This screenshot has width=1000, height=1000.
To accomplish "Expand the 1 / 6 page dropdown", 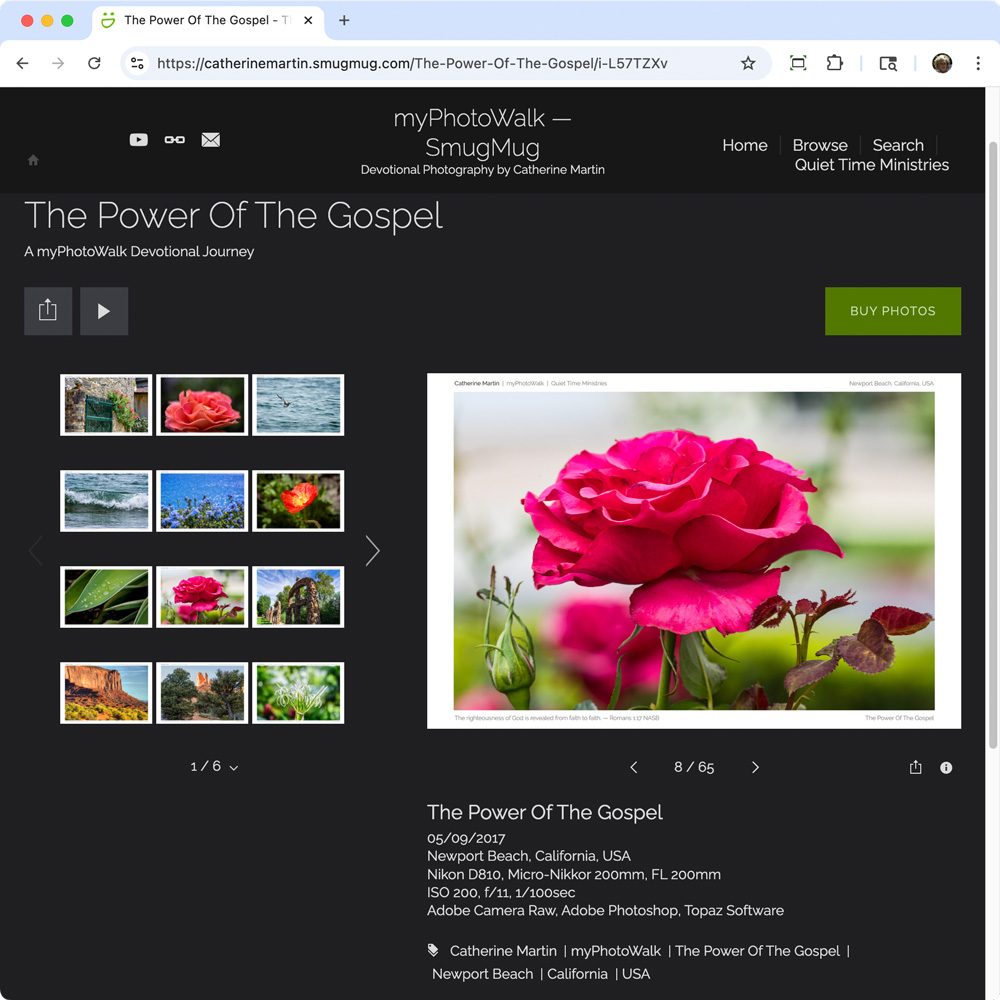I will pyautogui.click(x=214, y=767).
